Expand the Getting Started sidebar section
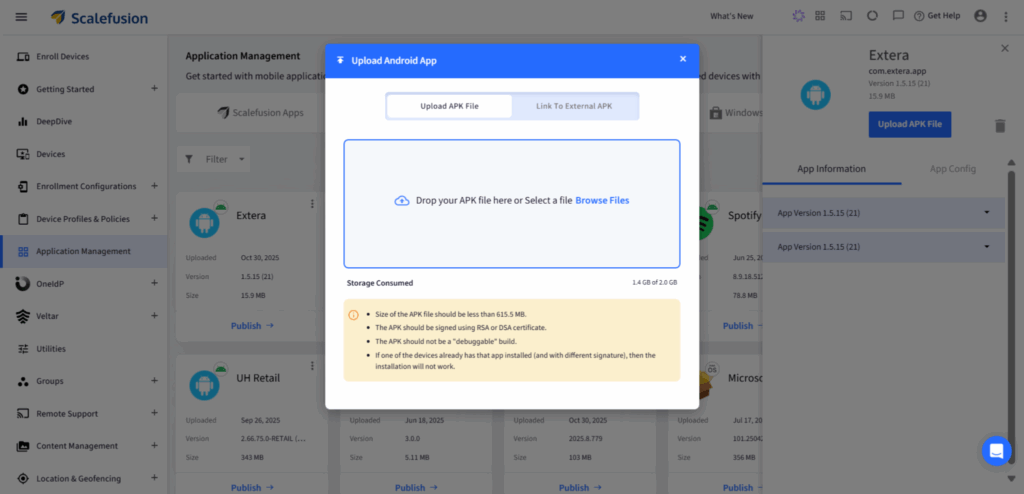The image size is (1024, 494). (x=154, y=89)
